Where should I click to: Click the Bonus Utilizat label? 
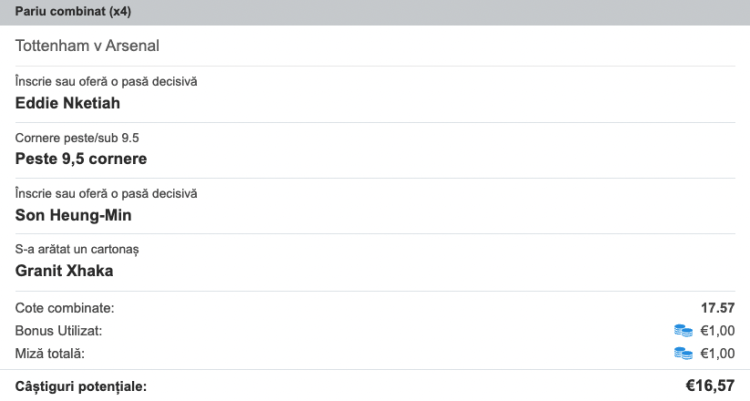click(x=58, y=331)
